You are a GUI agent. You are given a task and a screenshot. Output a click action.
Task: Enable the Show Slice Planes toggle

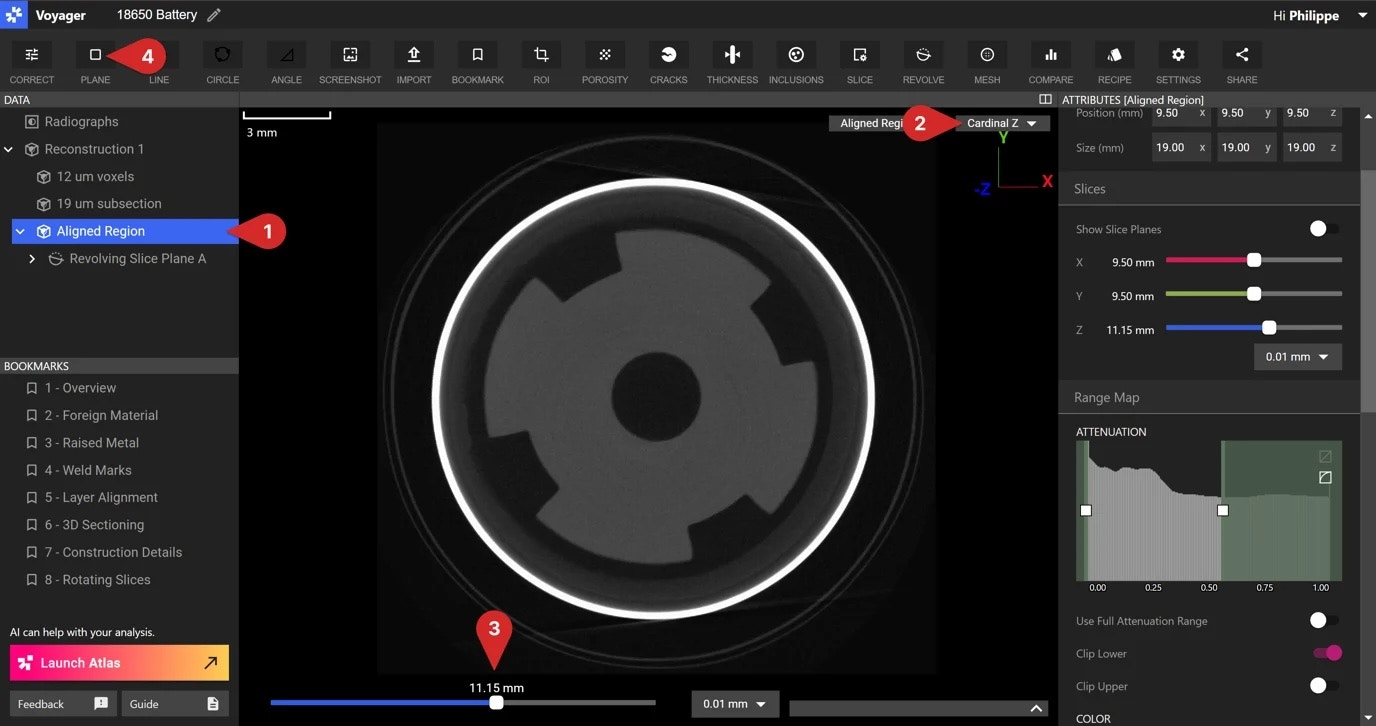(x=1324, y=229)
